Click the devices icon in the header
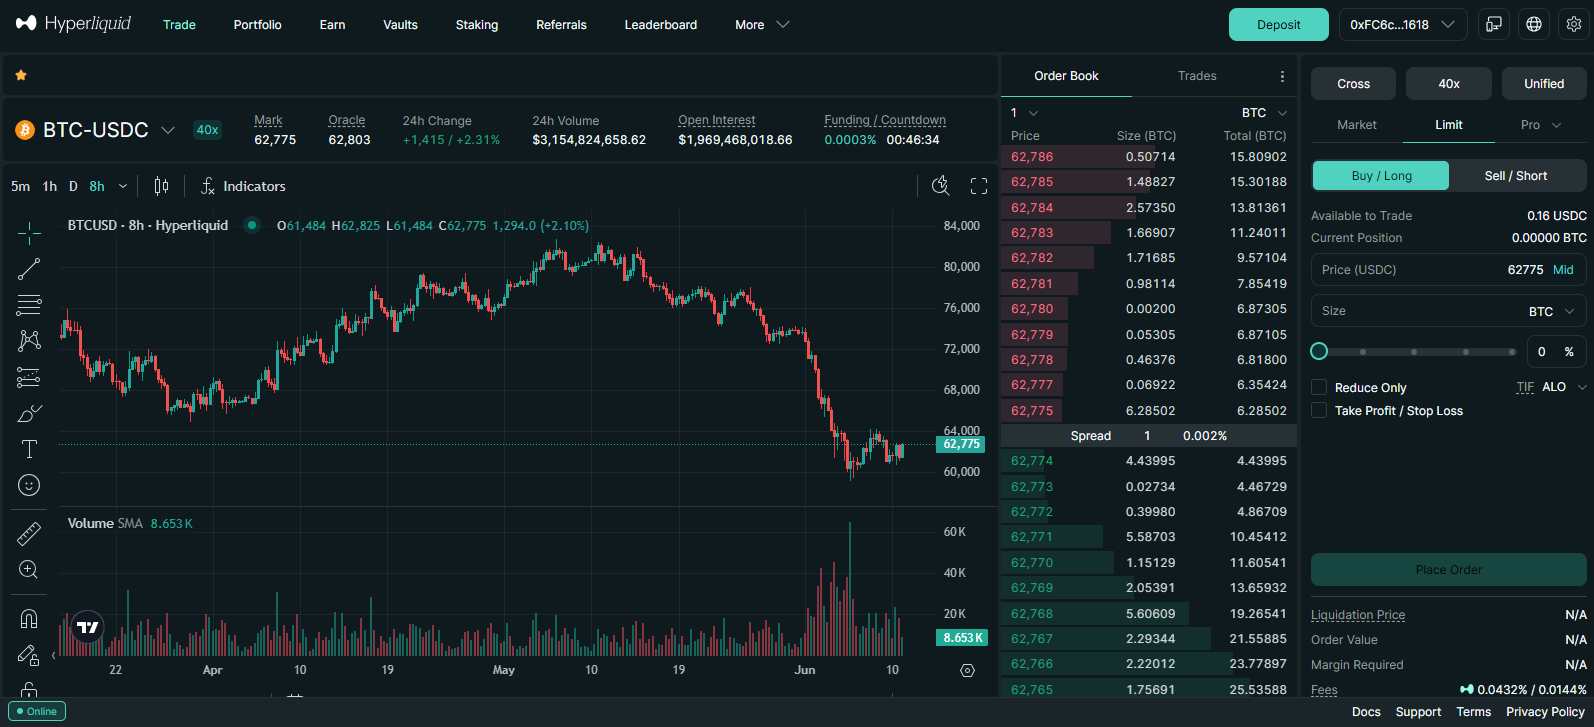Screen dimensions: 1594x727 [x=1494, y=24]
